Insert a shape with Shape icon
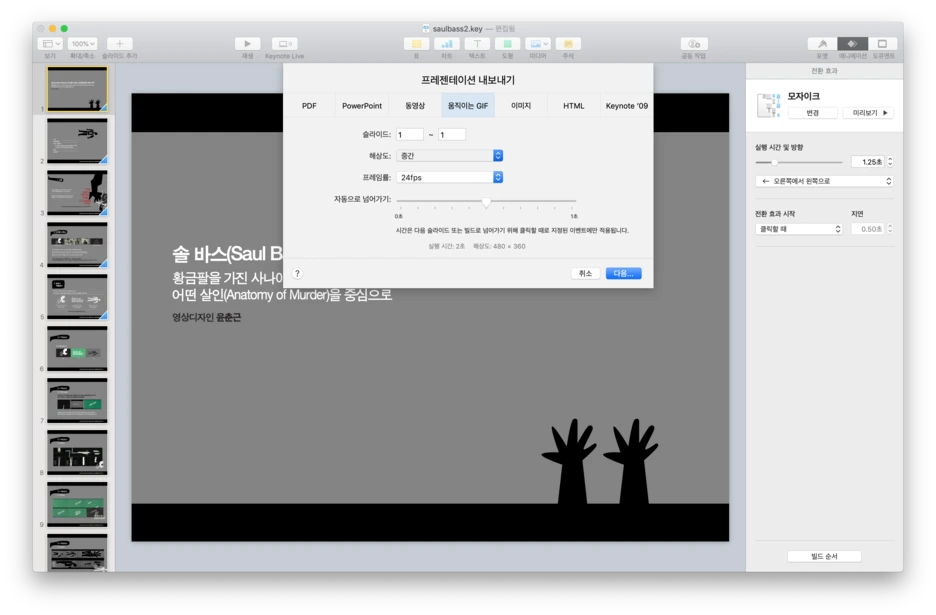936x615 pixels. [x=507, y=44]
